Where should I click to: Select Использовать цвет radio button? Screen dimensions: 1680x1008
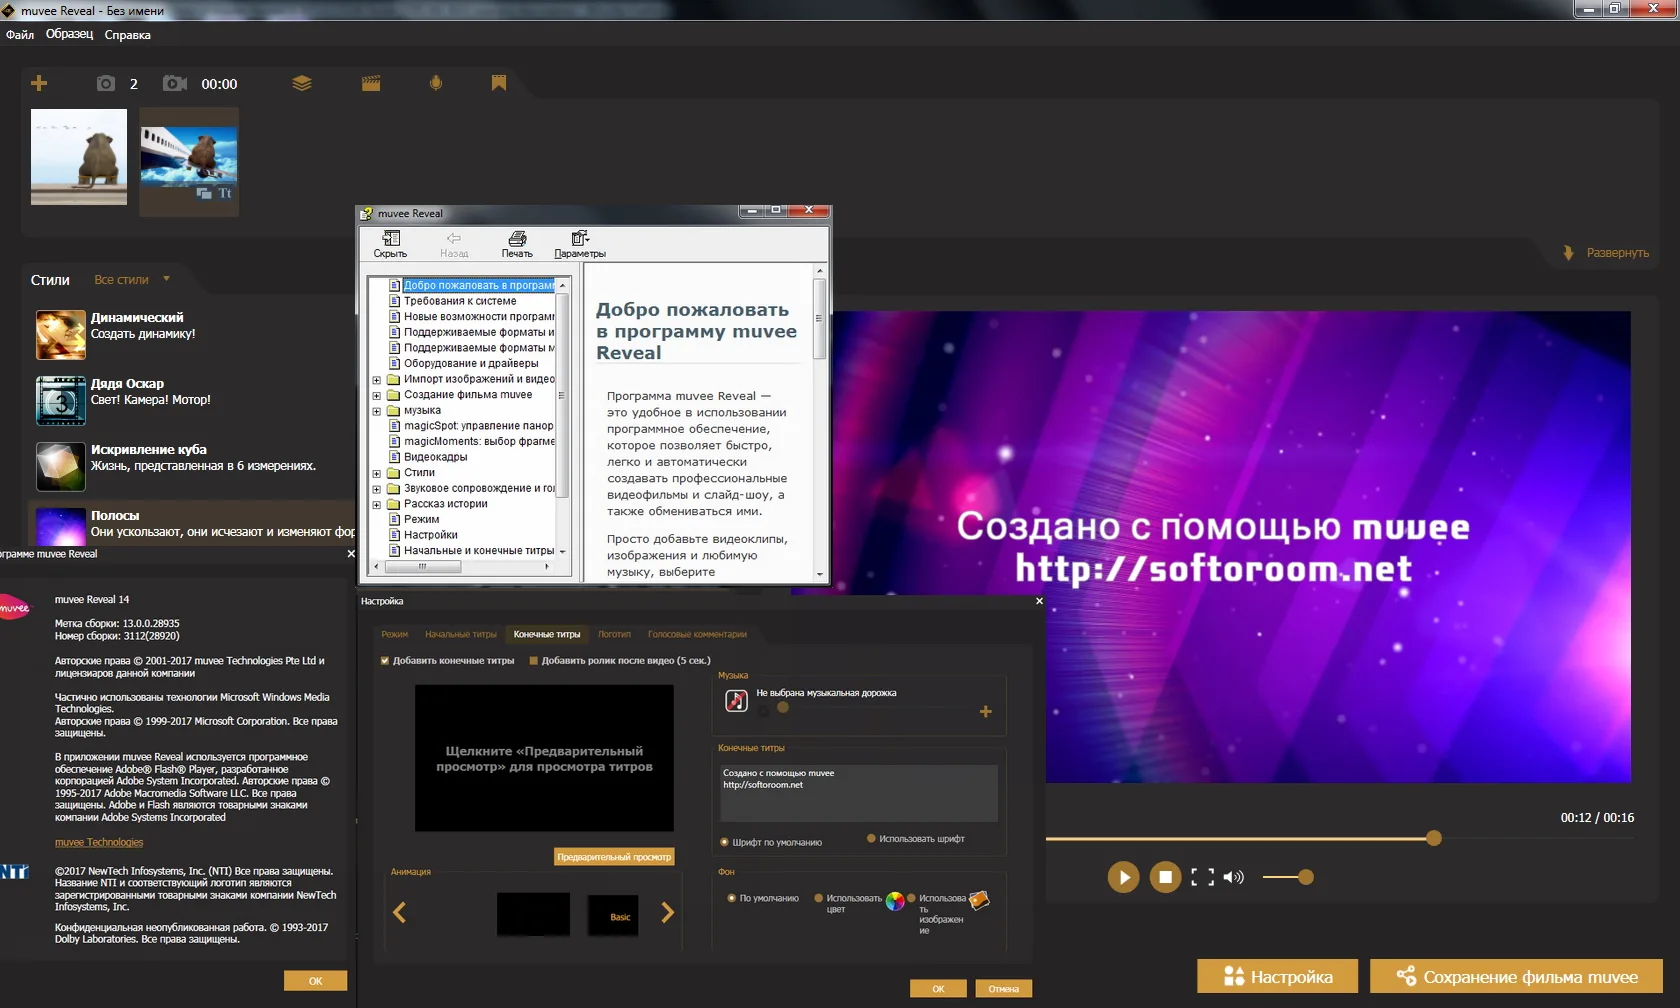click(819, 898)
